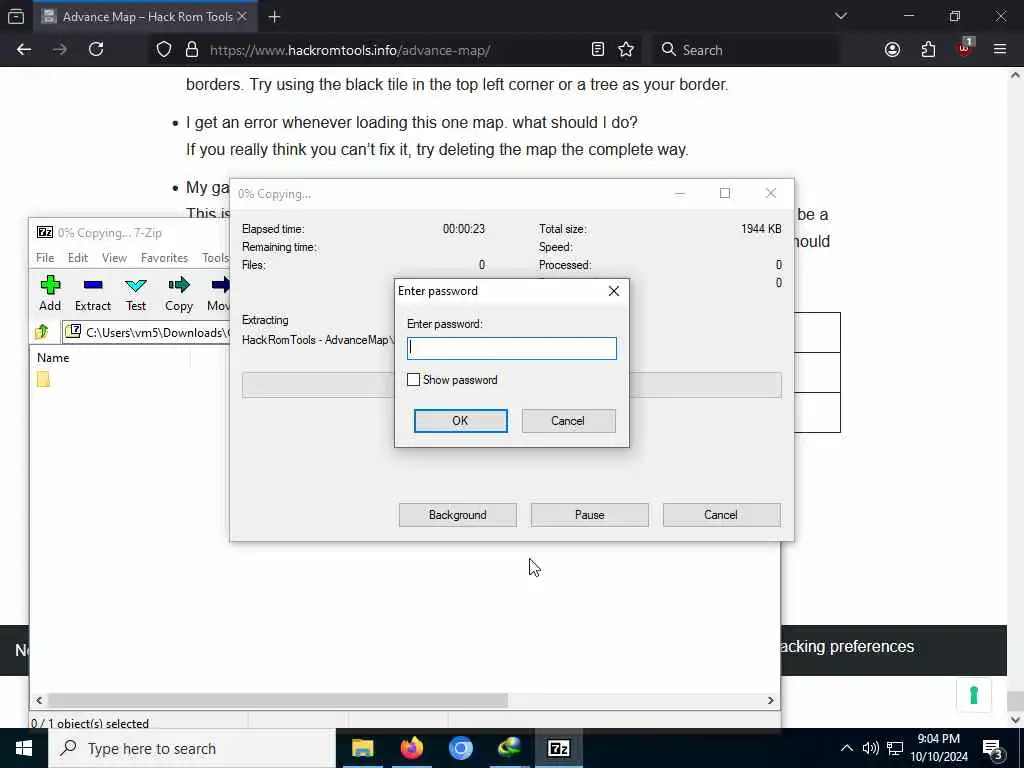Open the Favorites menu in 7-Zip
1024x768 pixels.
[164, 258]
